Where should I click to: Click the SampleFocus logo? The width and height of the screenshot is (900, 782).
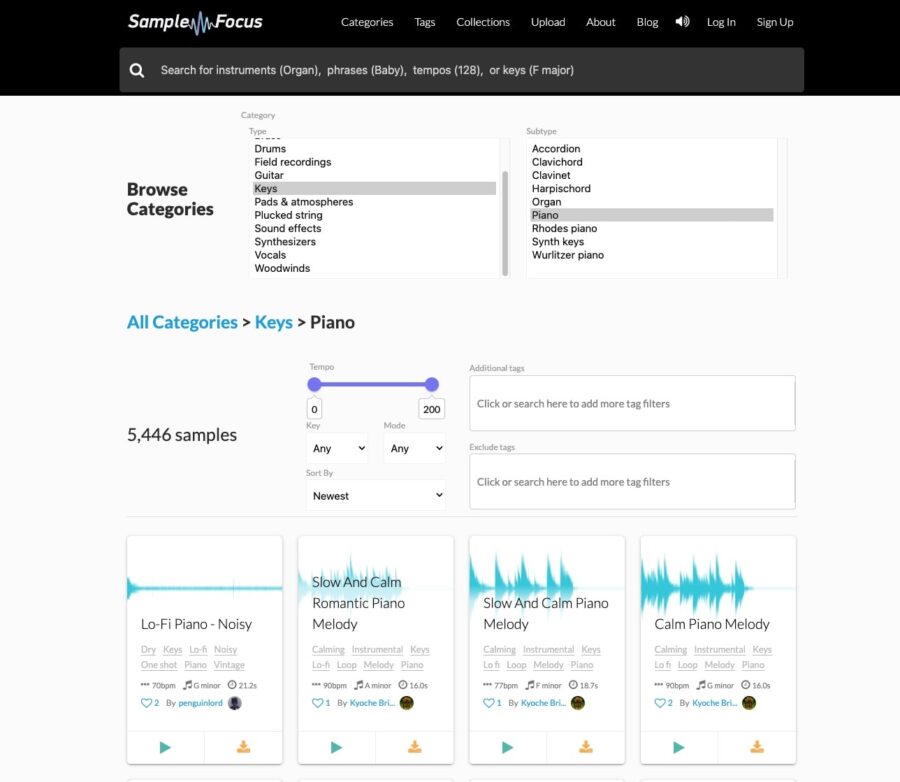[195, 21]
